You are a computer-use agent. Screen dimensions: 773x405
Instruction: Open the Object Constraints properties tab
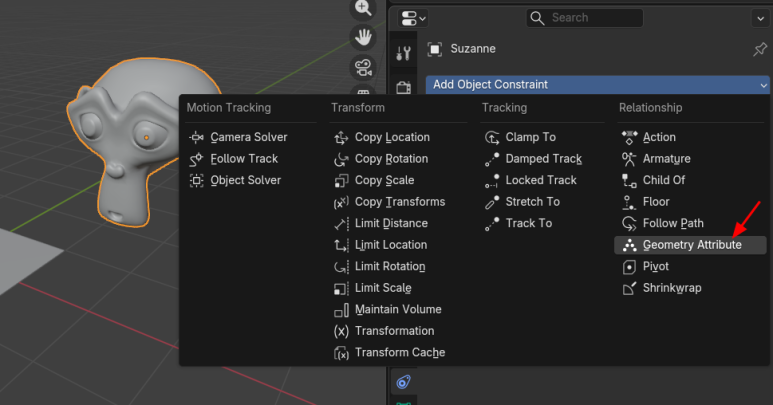[x=403, y=382]
